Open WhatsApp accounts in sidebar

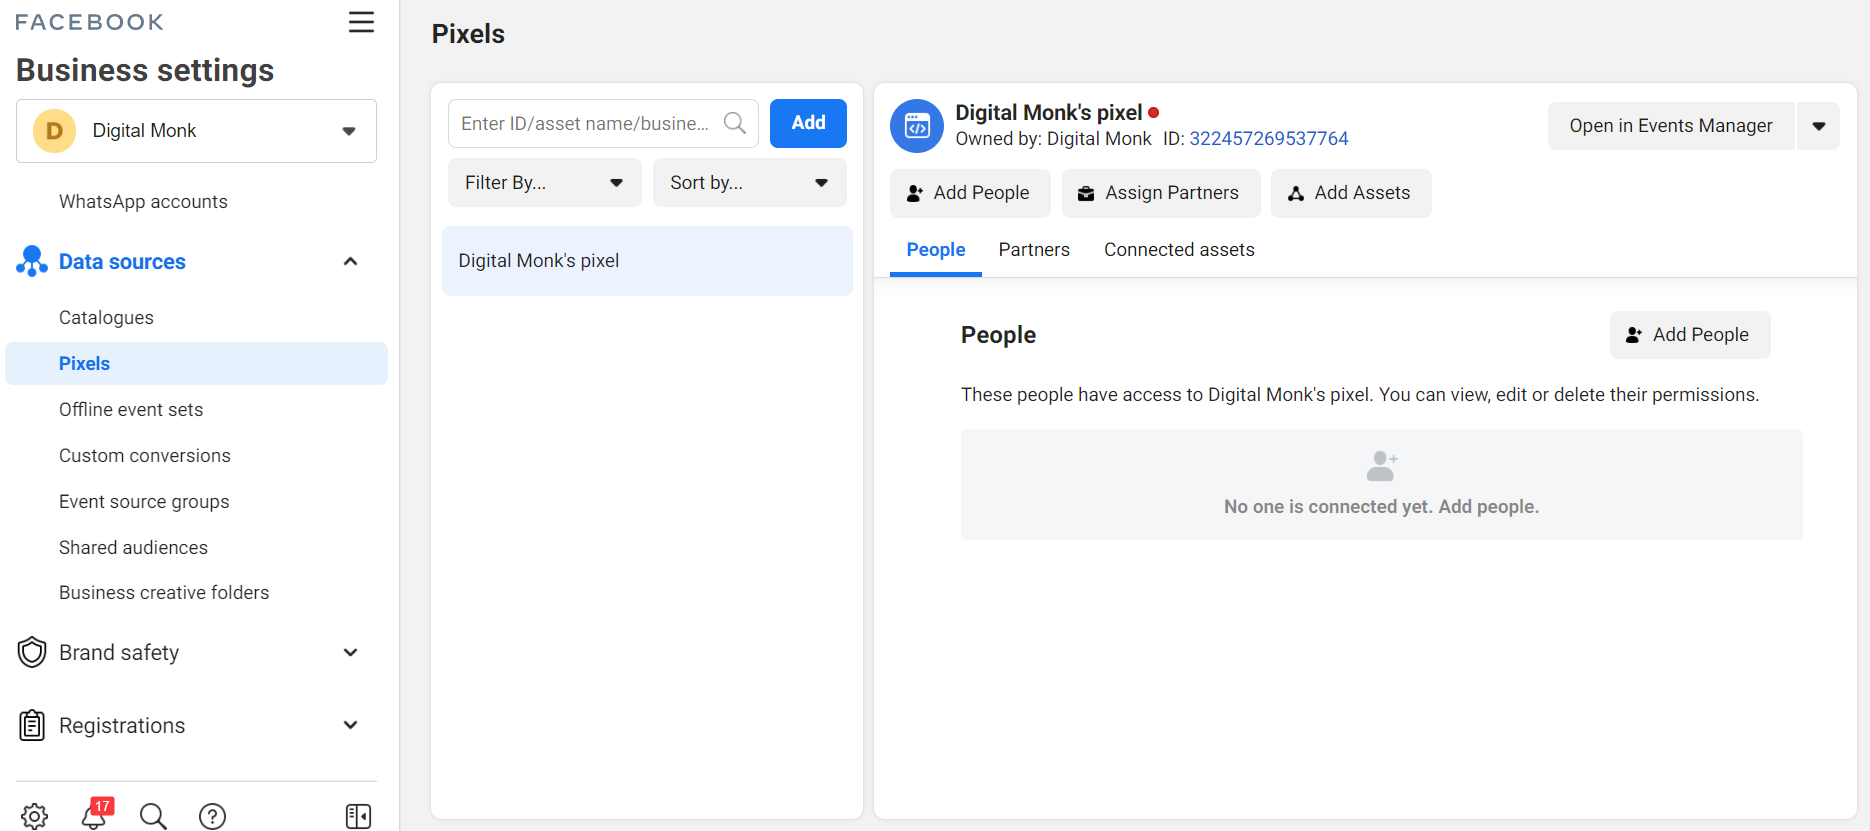(143, 202)
